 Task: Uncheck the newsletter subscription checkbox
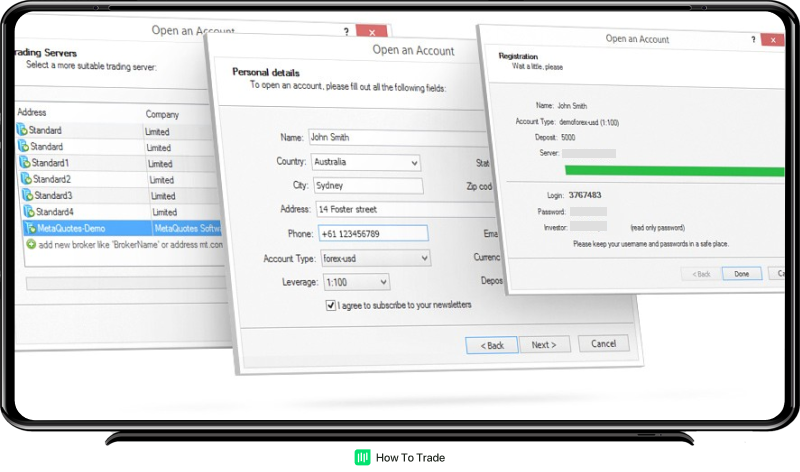[331, 305]
